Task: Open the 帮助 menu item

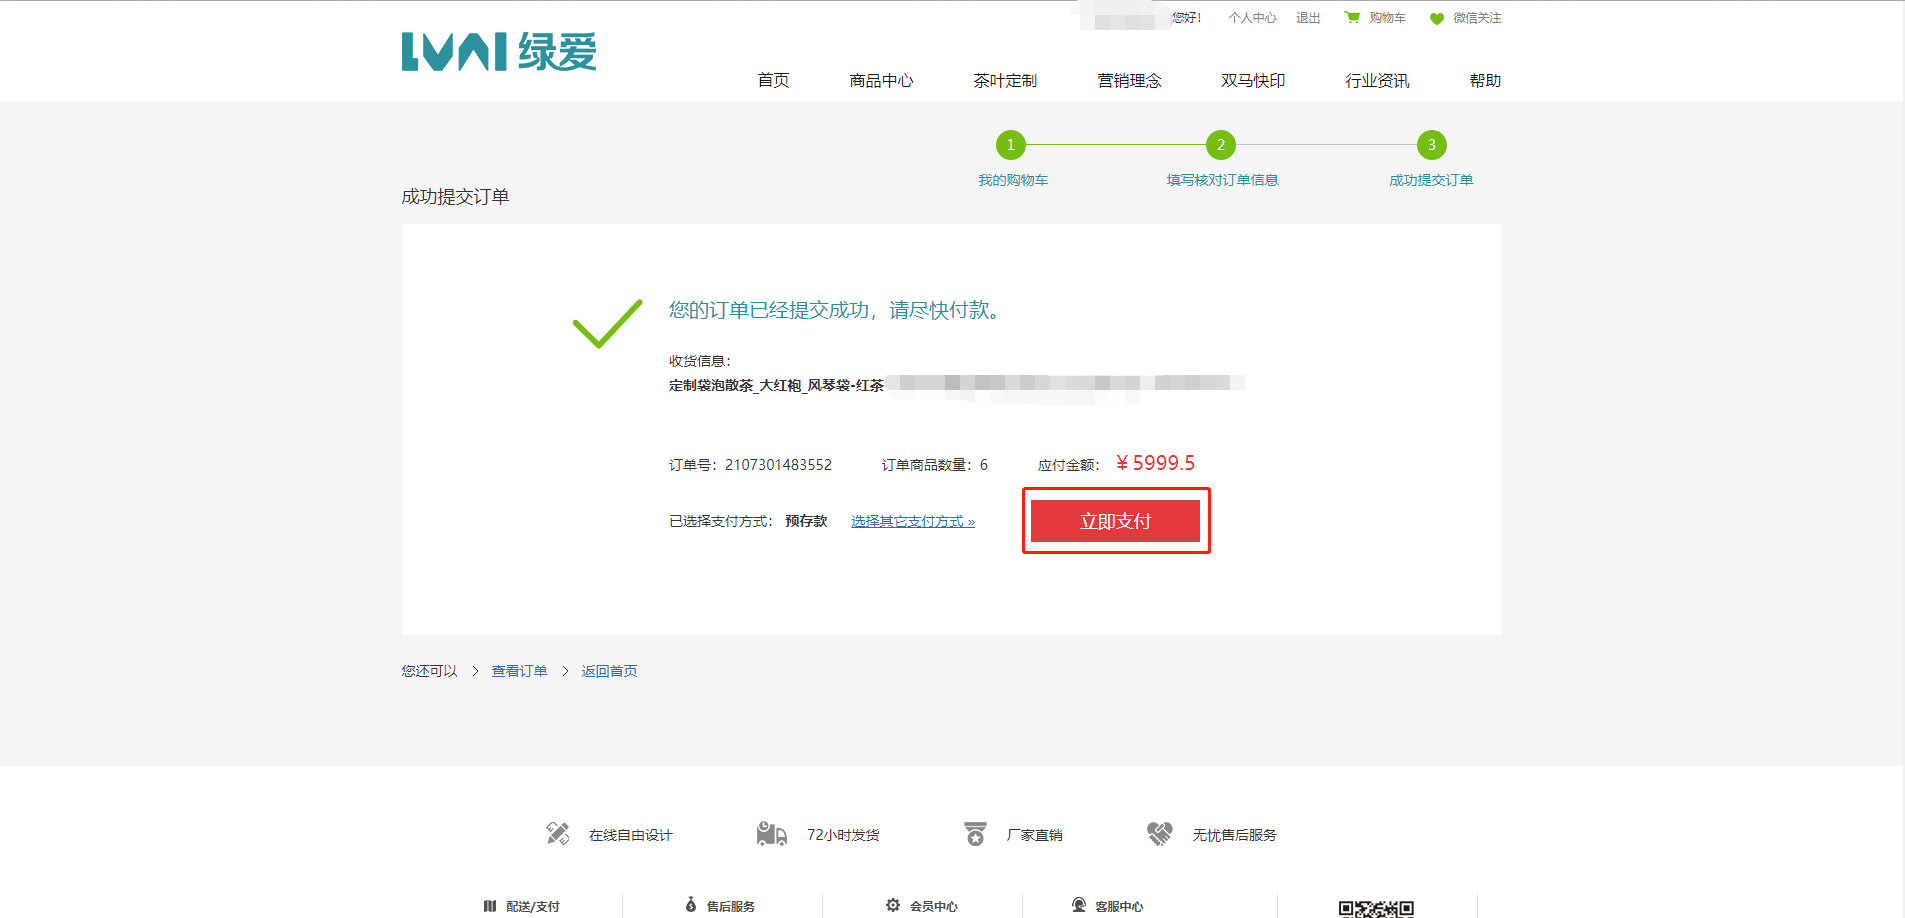Action: (1484, 80)
